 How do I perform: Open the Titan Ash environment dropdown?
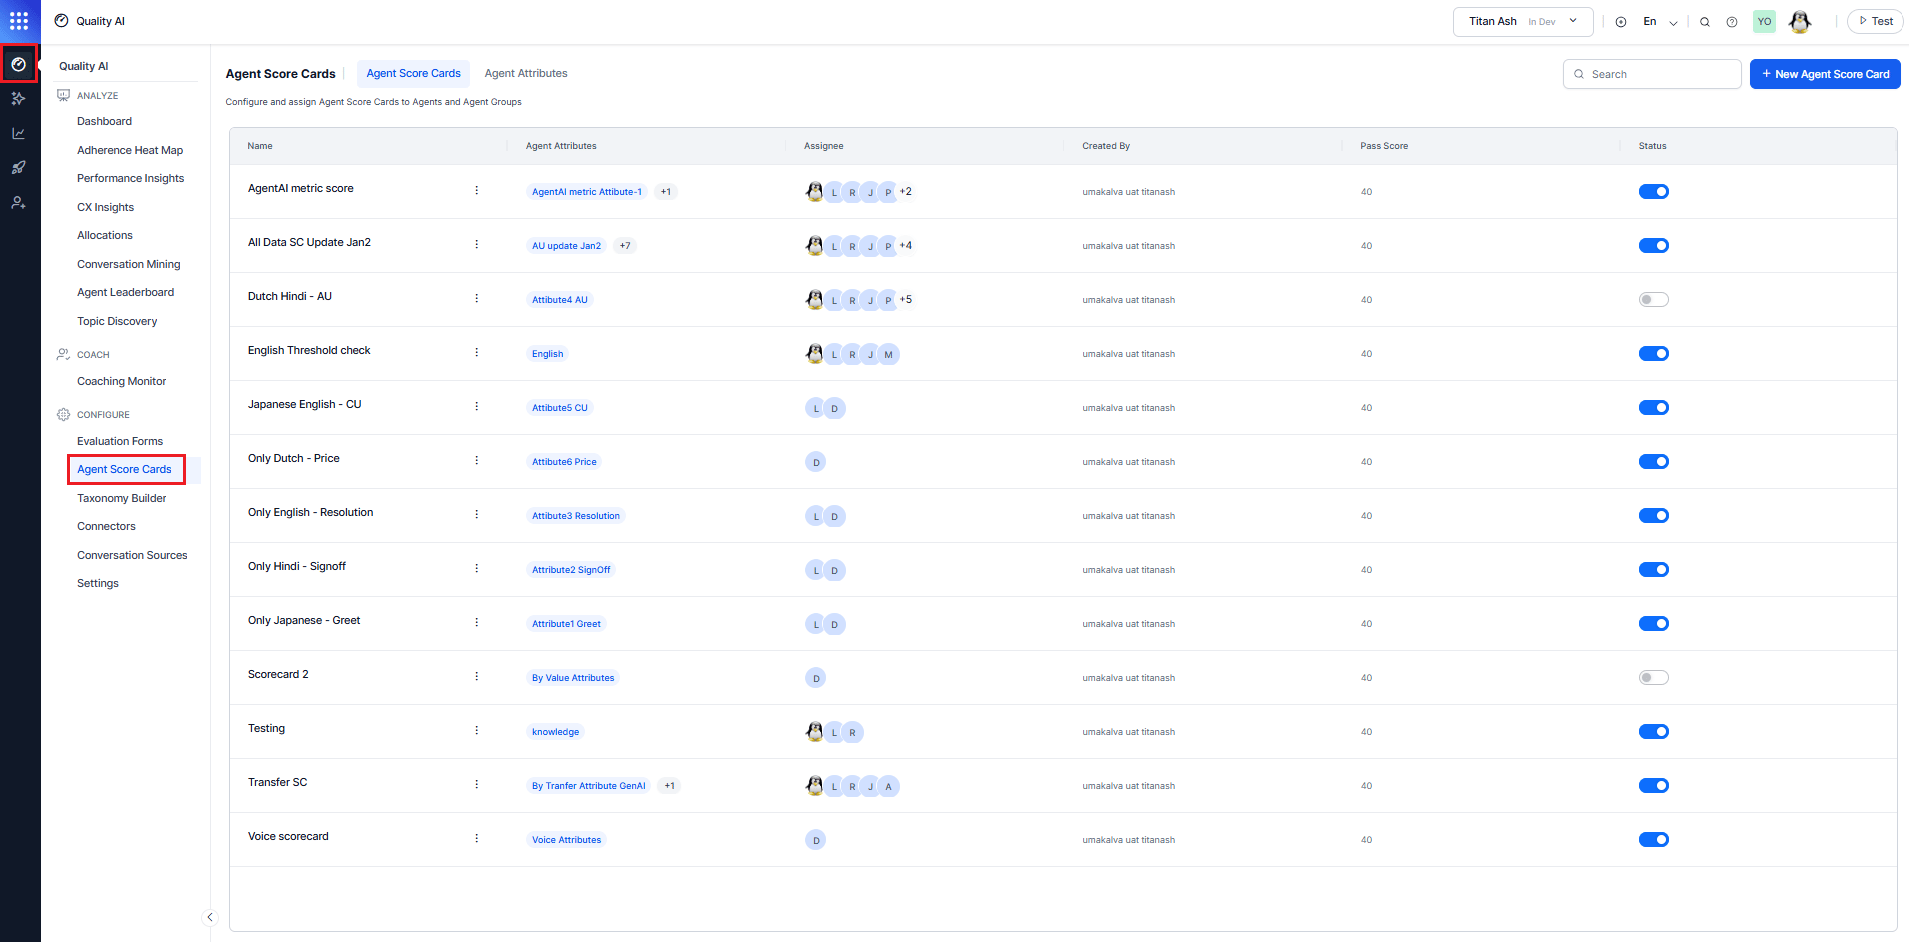pos(1522,22)
